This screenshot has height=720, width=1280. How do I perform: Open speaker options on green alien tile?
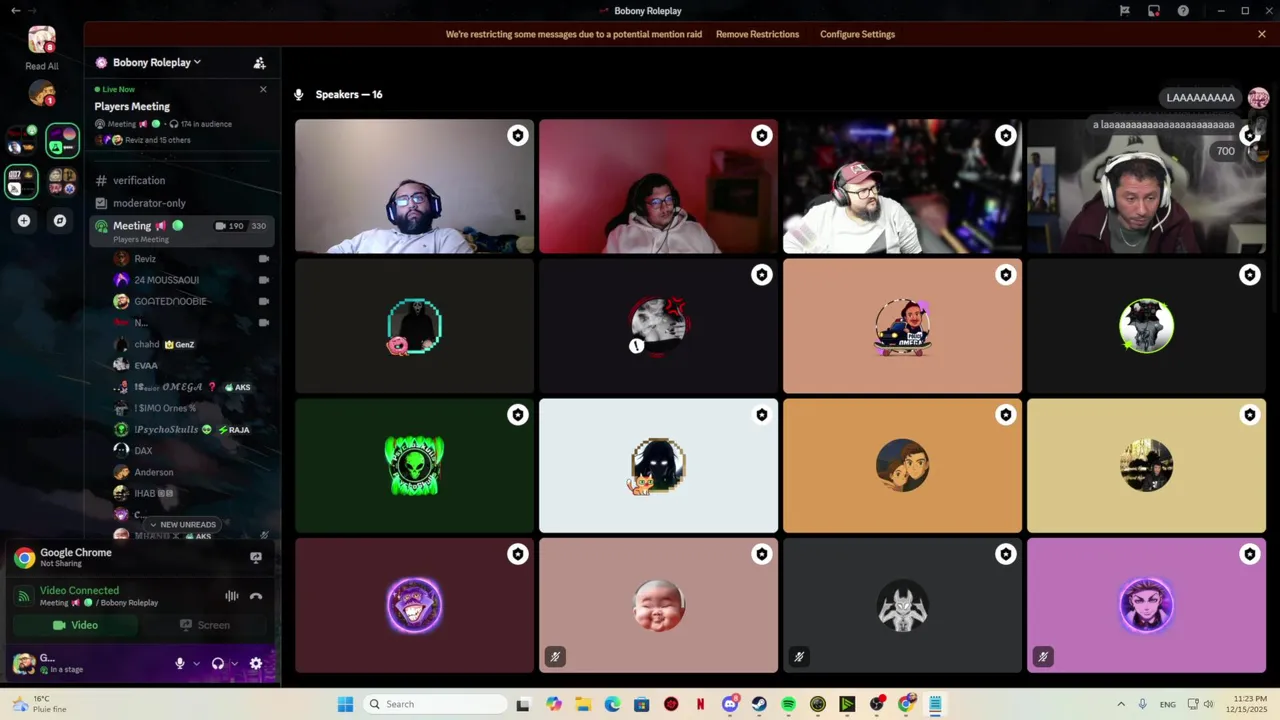coord(517,415)
